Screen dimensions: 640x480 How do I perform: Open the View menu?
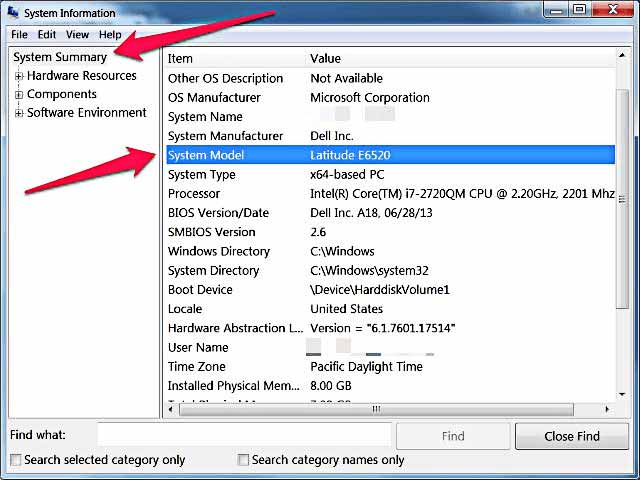coord(77,35)
